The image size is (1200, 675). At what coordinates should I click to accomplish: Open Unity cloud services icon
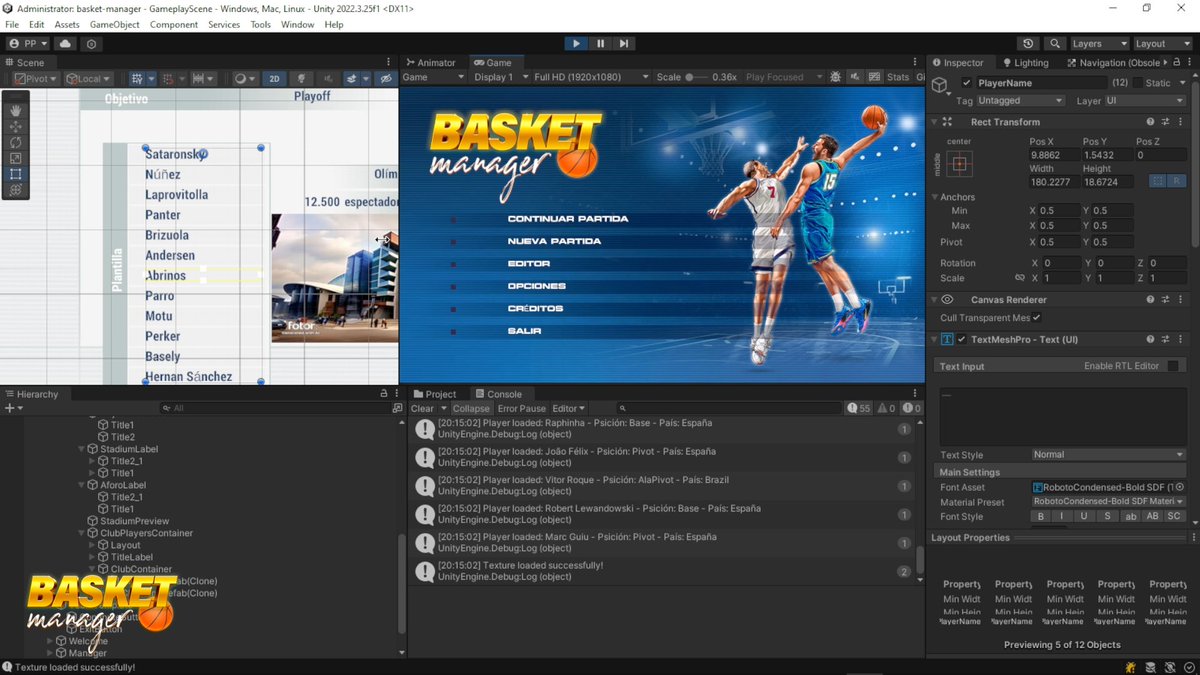pos(66,44)
